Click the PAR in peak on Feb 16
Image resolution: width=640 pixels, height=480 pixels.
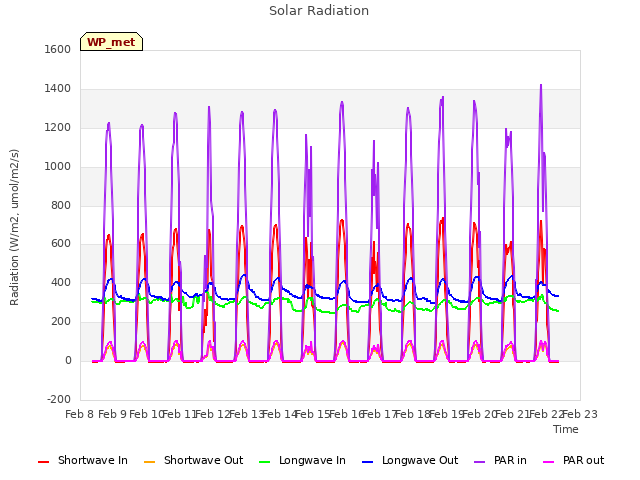[342, 103]
